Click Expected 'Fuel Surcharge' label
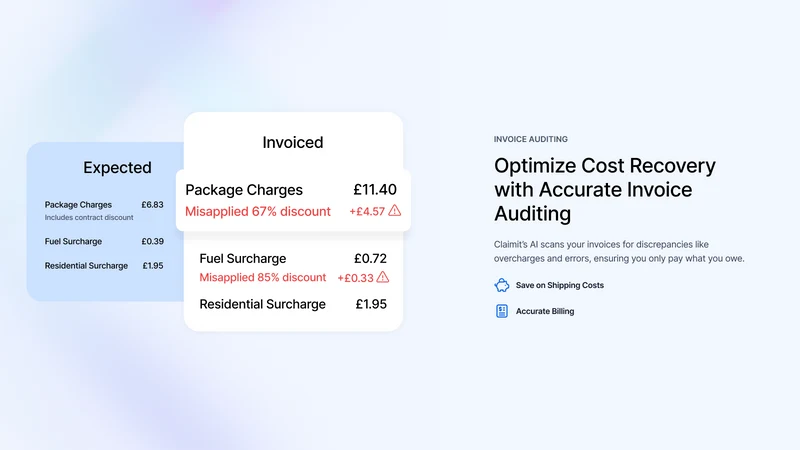This screenshot has width=800, height=450. (73, 241)
